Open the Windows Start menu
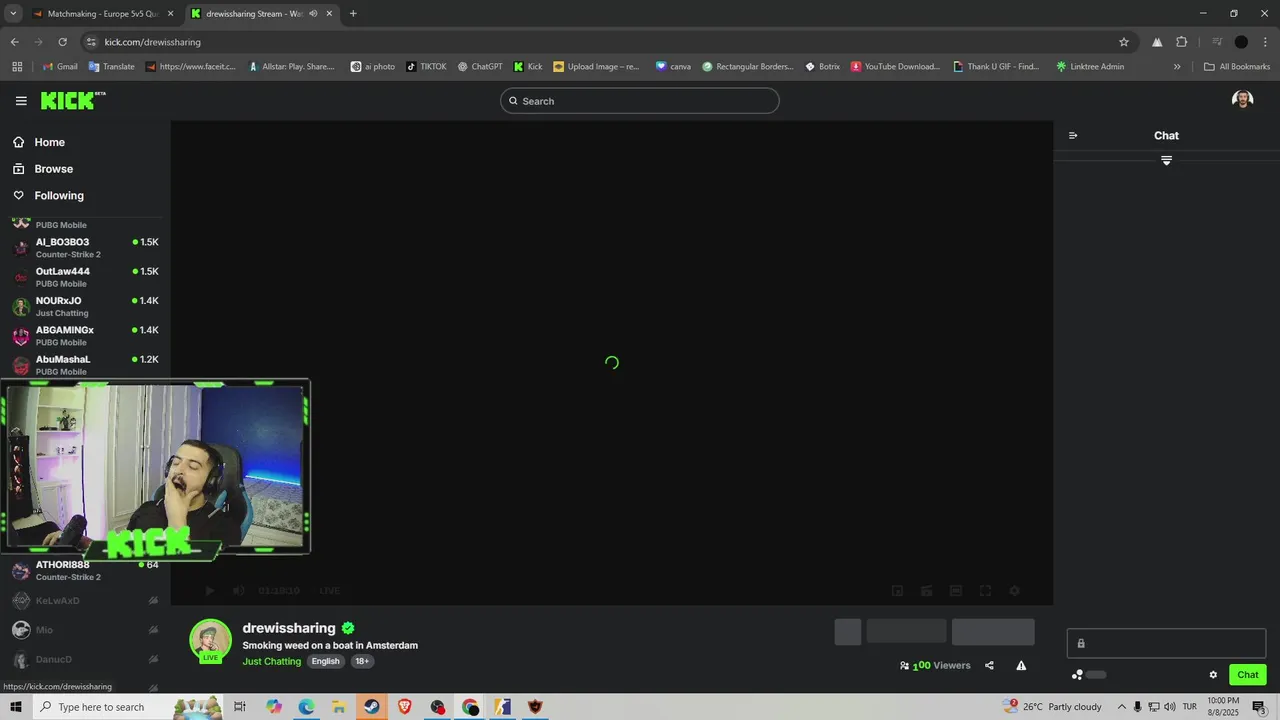 pyautogui.click(x=15, y=707)
